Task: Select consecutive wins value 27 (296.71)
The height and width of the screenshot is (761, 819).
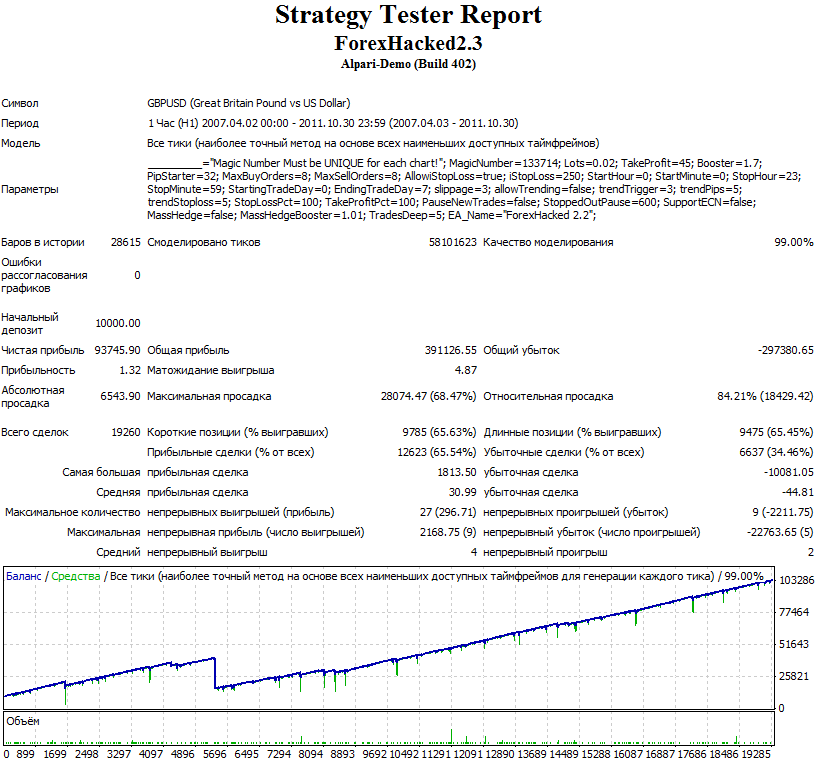Action: [448, 512]
